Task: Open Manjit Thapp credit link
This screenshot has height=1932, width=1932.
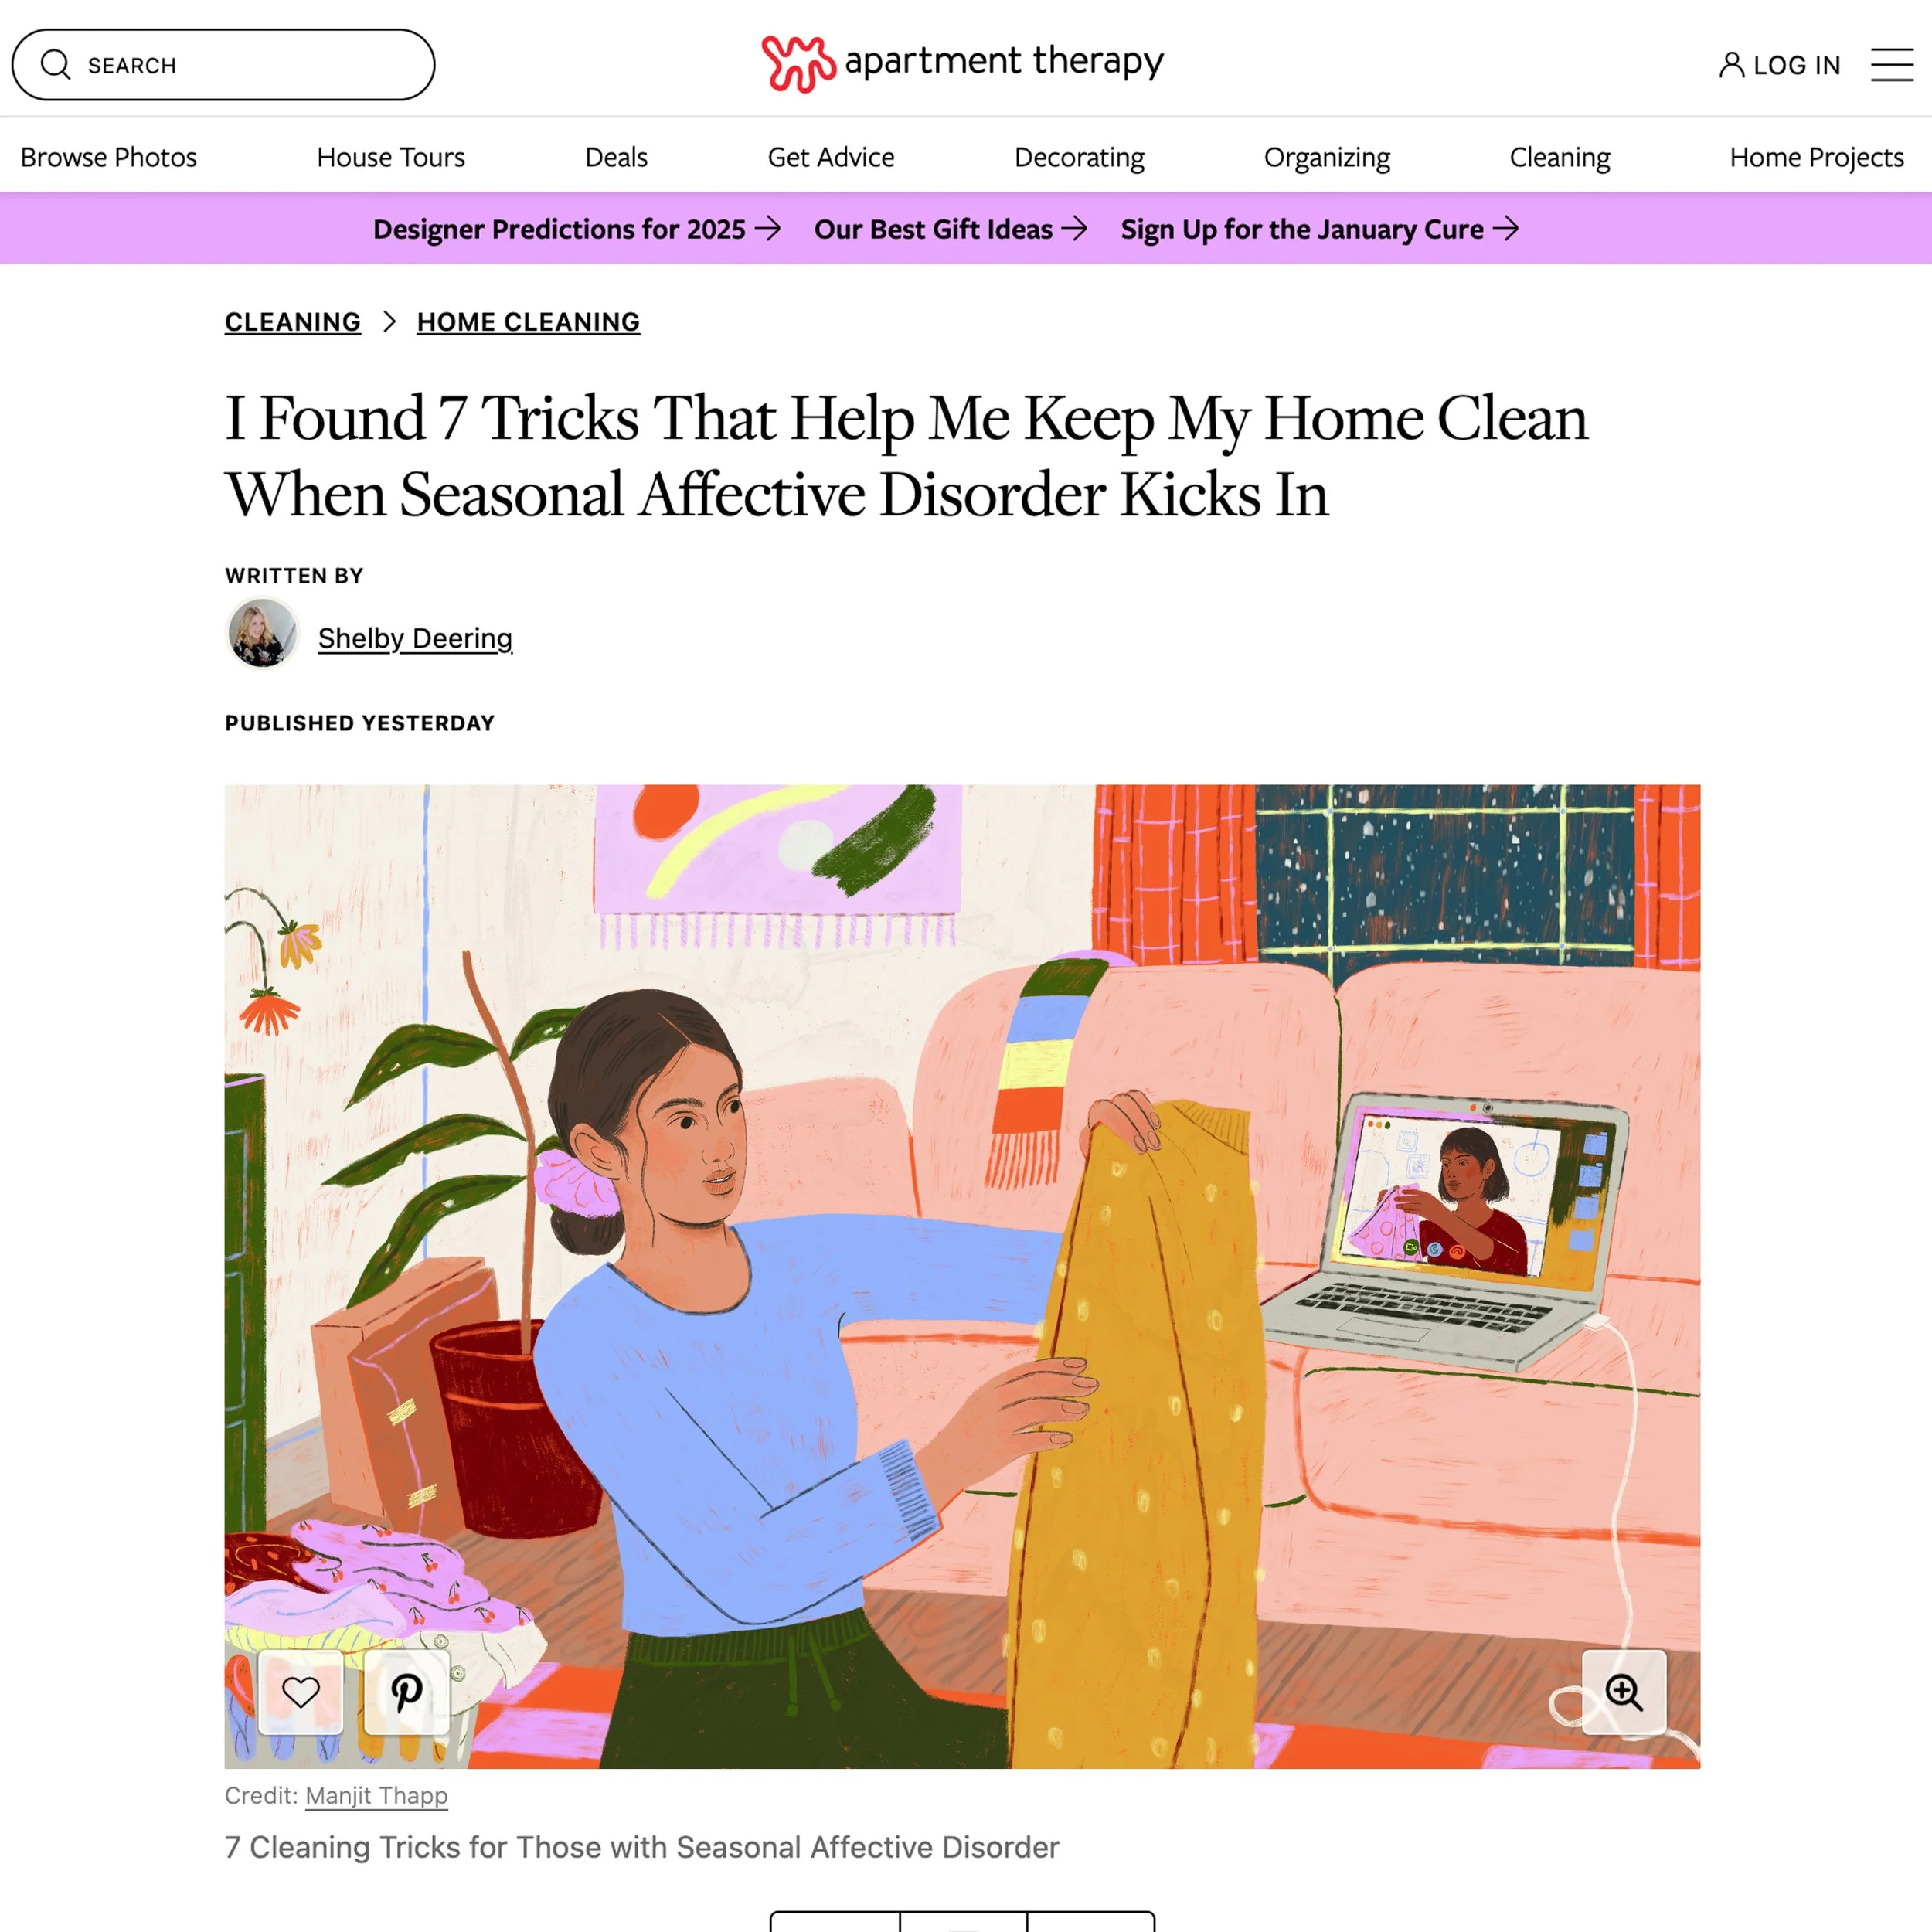Action: point(376,1796)
